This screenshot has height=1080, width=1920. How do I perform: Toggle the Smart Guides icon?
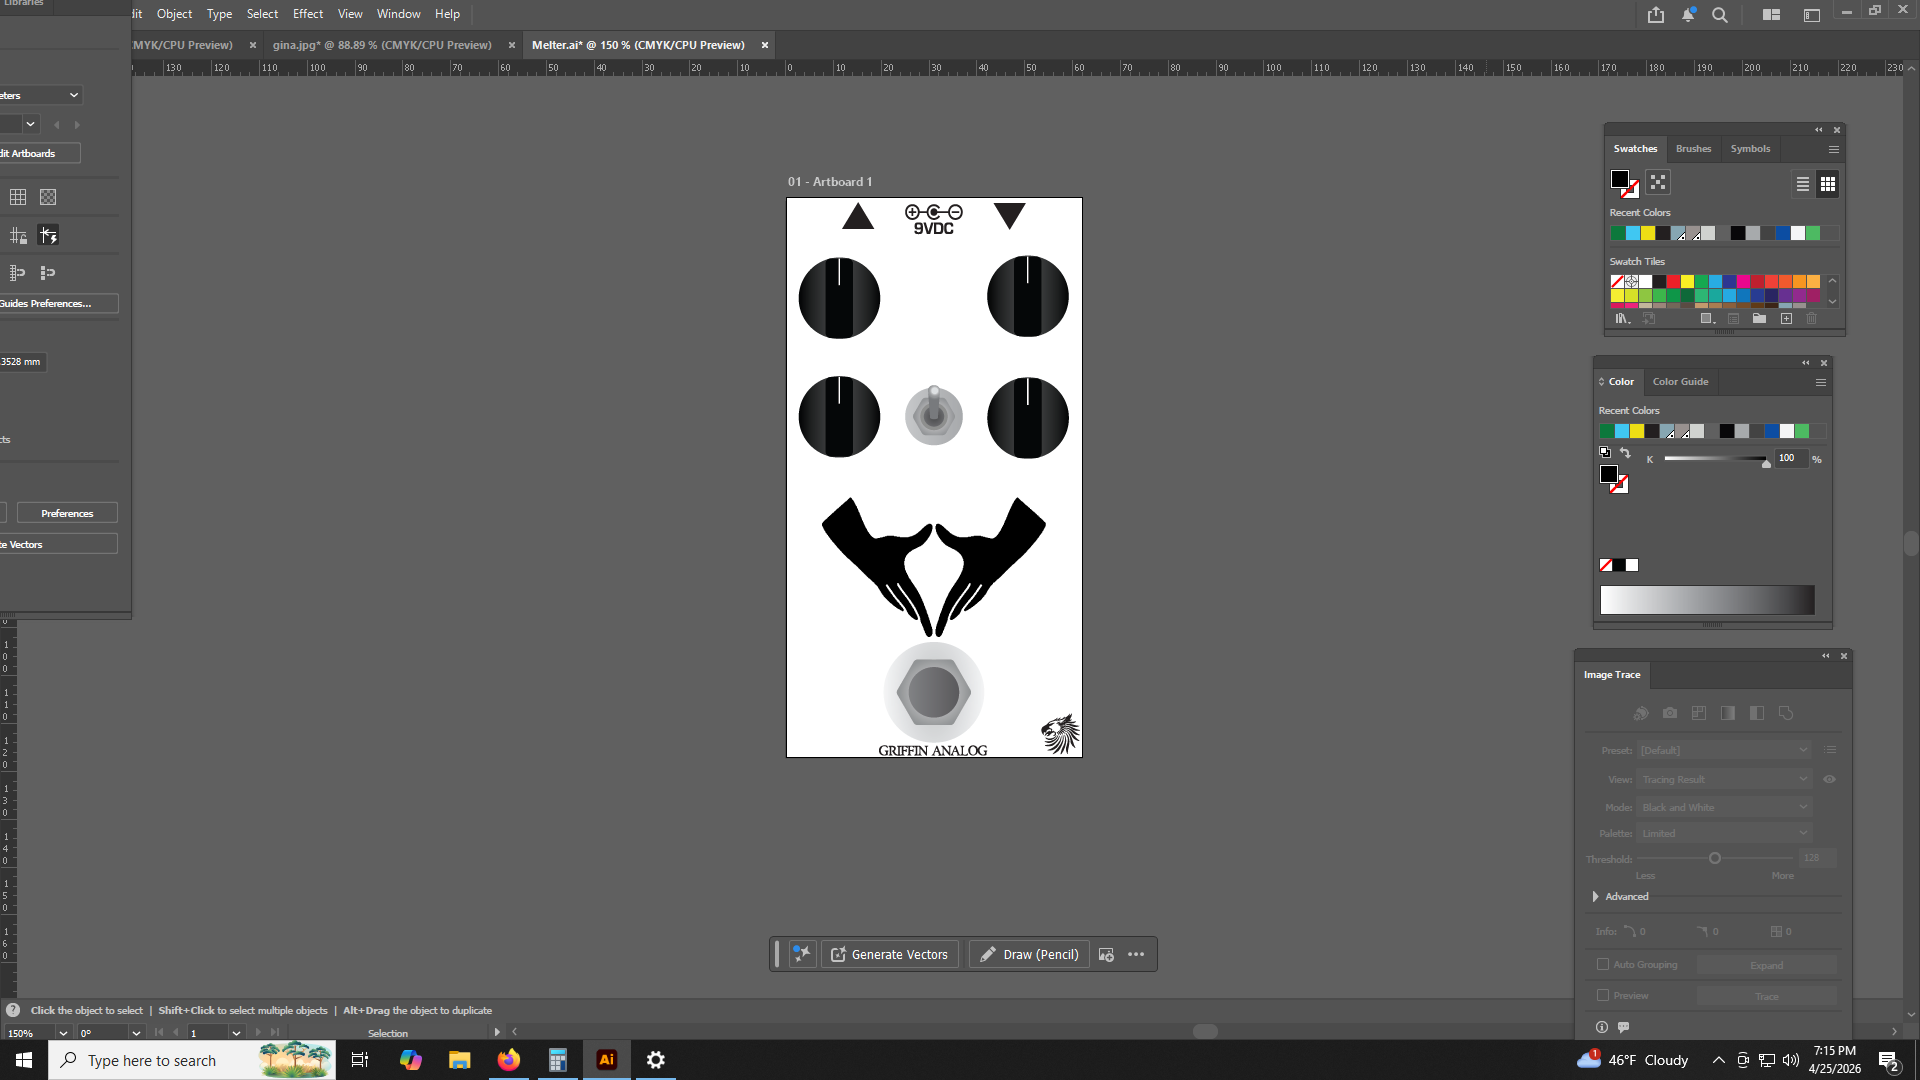[x=48, y=236]
